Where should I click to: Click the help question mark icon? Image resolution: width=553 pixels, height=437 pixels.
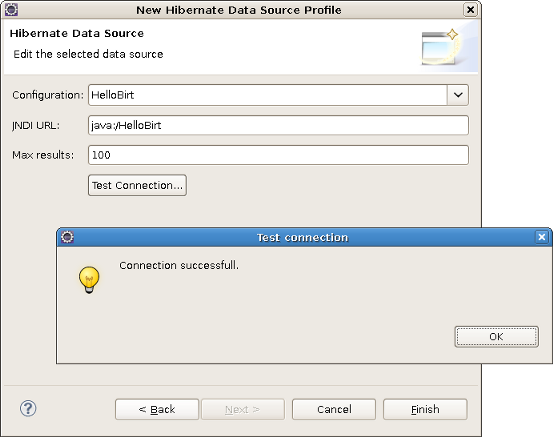(x=28, y=408)
